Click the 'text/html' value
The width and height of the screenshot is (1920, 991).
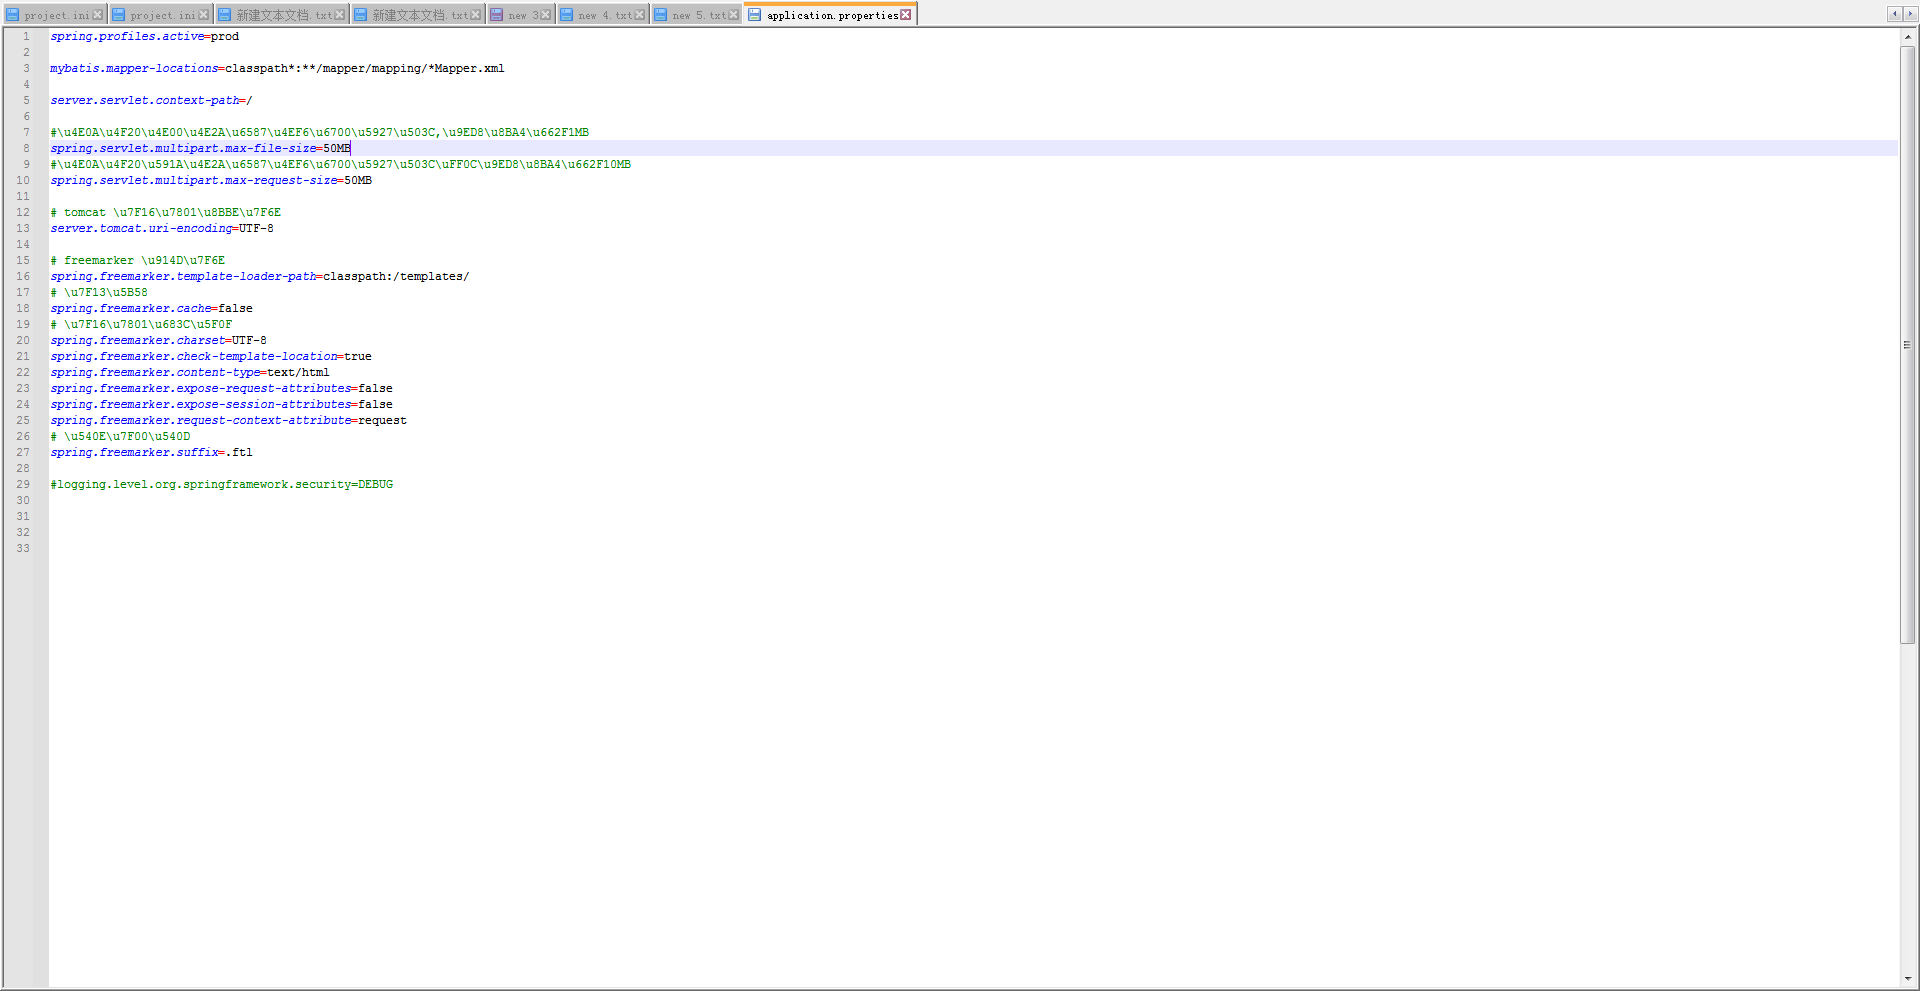[x=298, y=372]
